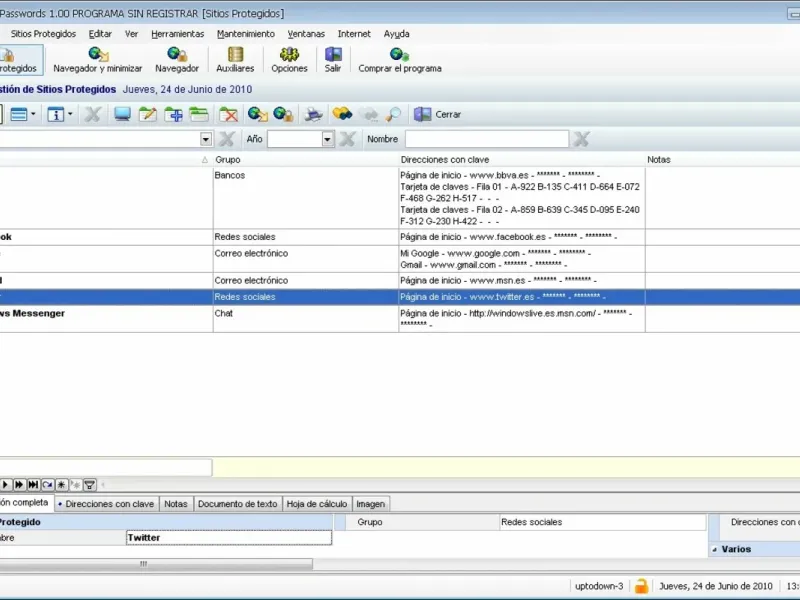The width and height of the screenshot is (800, 600).
Task: Switch to Direcciones con clave tab
Action: (x=105, y=504)
